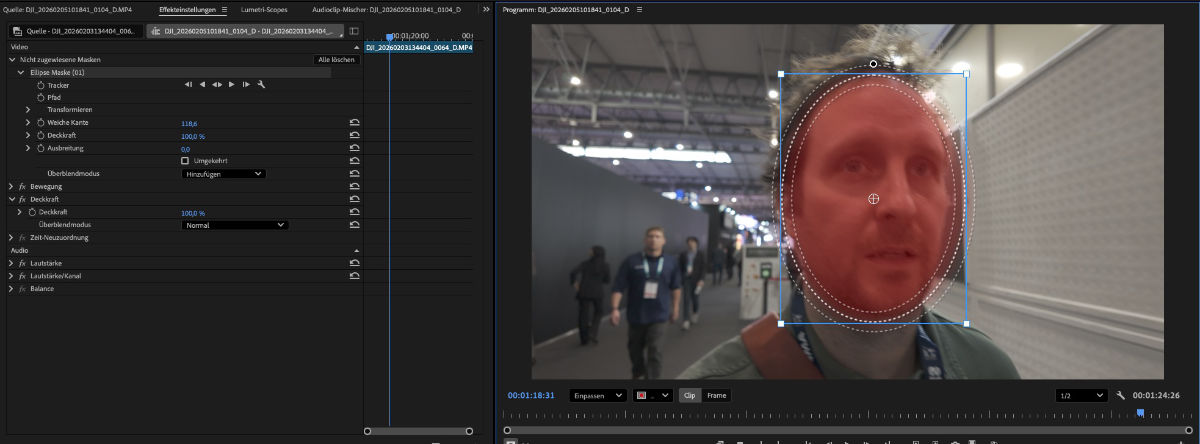1200x444 pixels.
Task: Toggle stopwatch for mask Deckkraft
Action: 41,135
